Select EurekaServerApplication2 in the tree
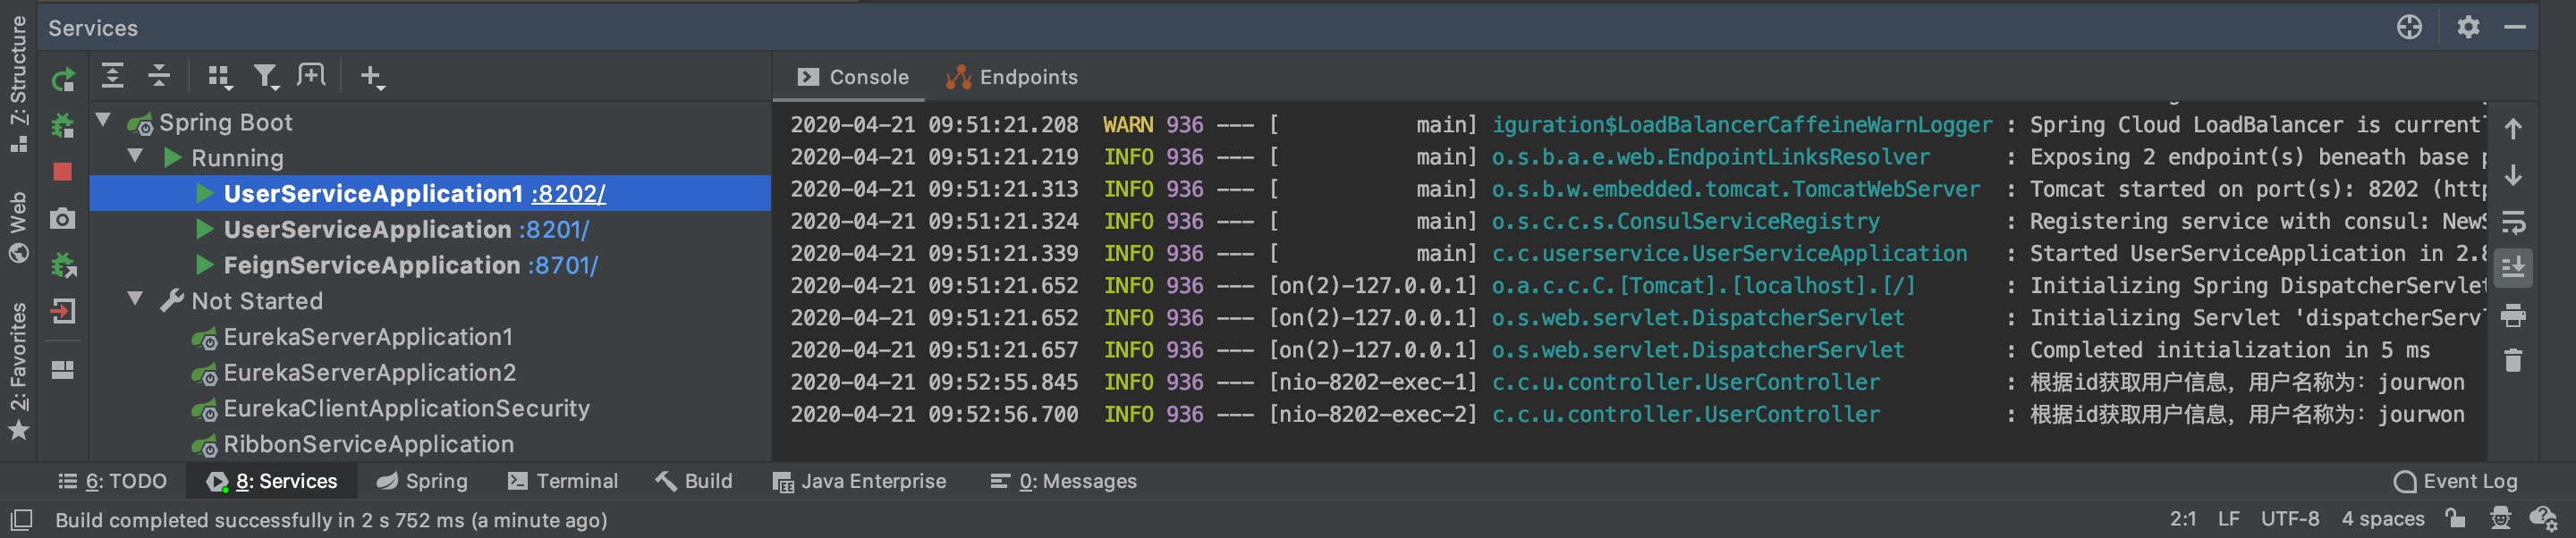 (x=369, y=373)
